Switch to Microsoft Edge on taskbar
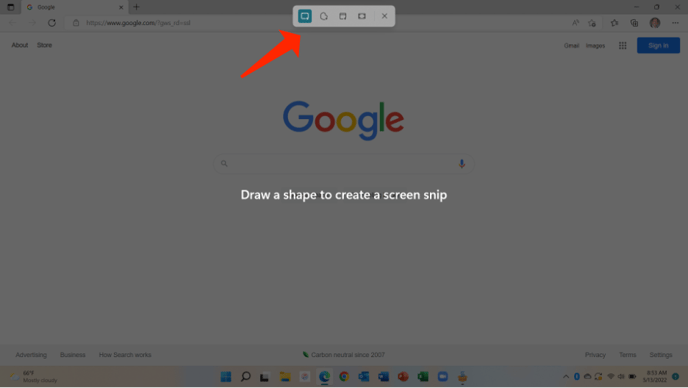 click(x=324, y=377)
